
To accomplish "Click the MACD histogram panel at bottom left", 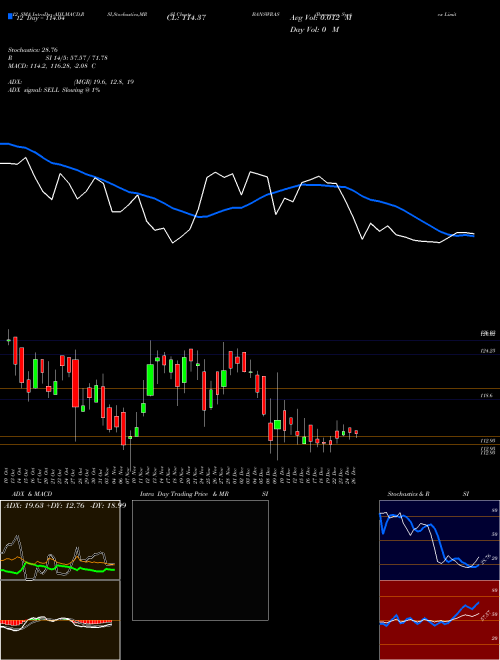I will 60,620.
